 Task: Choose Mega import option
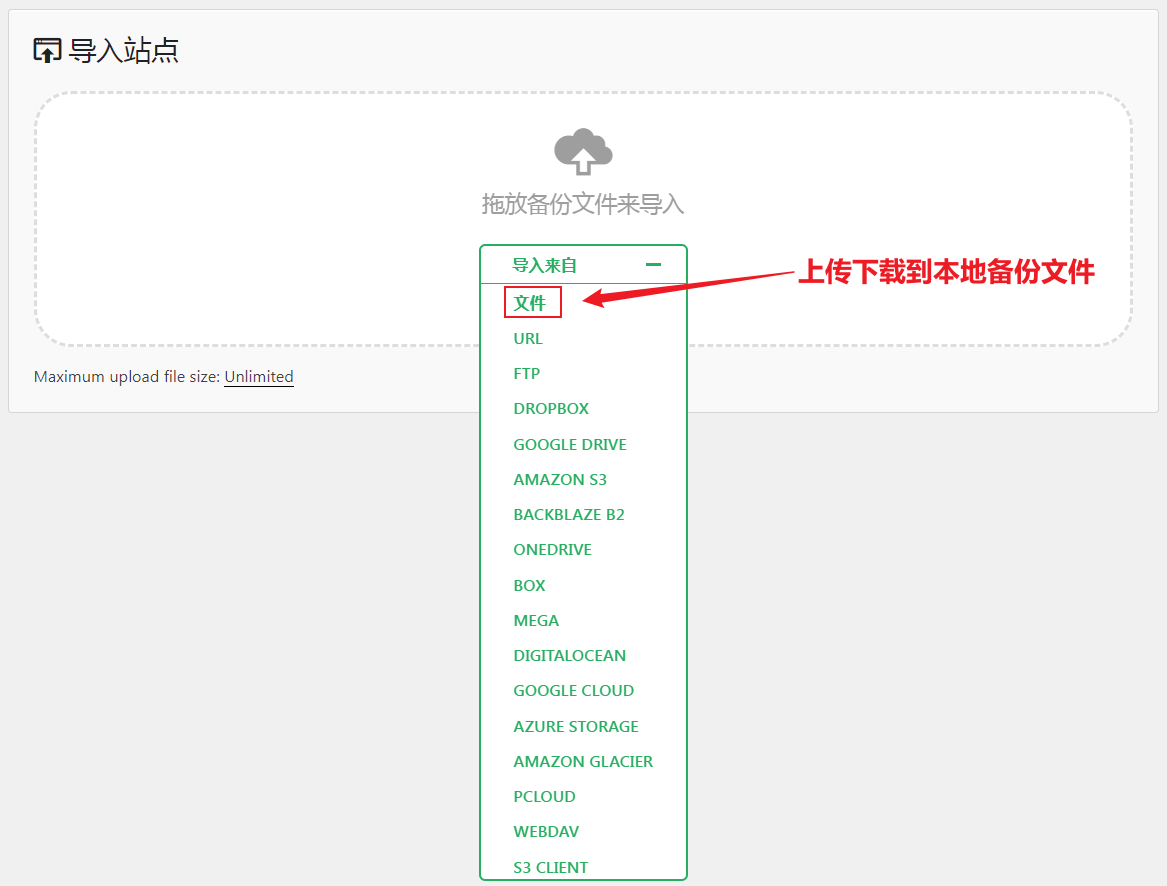click(x=536, y=620)
